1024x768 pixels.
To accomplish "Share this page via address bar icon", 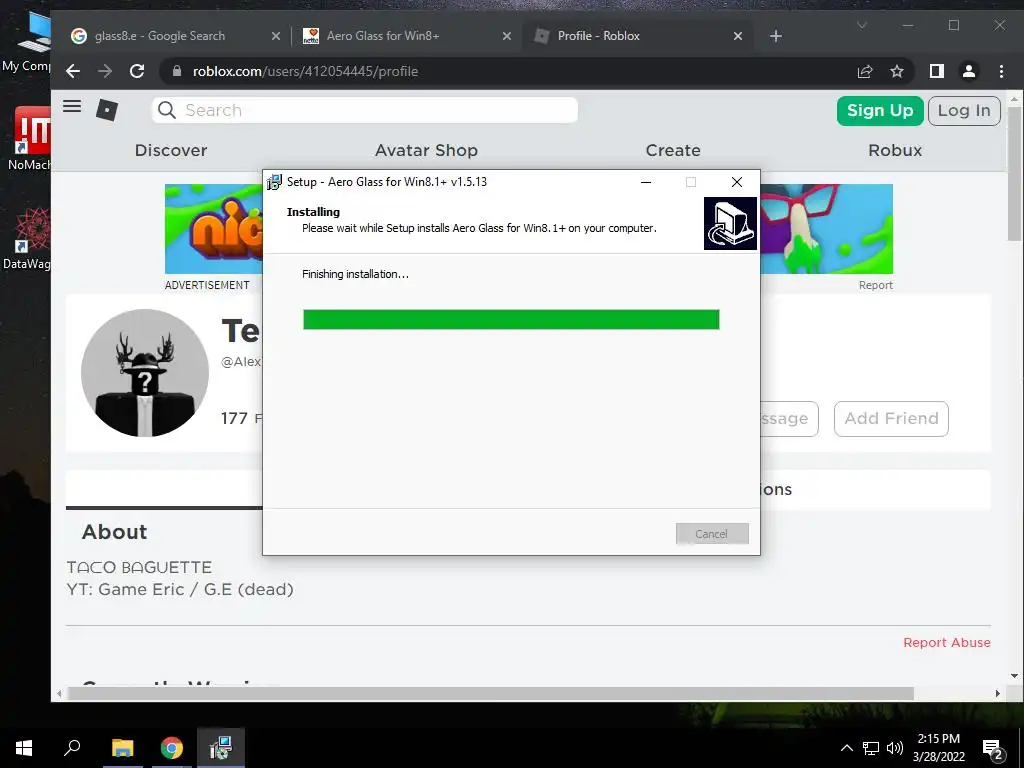I will 865,71.
